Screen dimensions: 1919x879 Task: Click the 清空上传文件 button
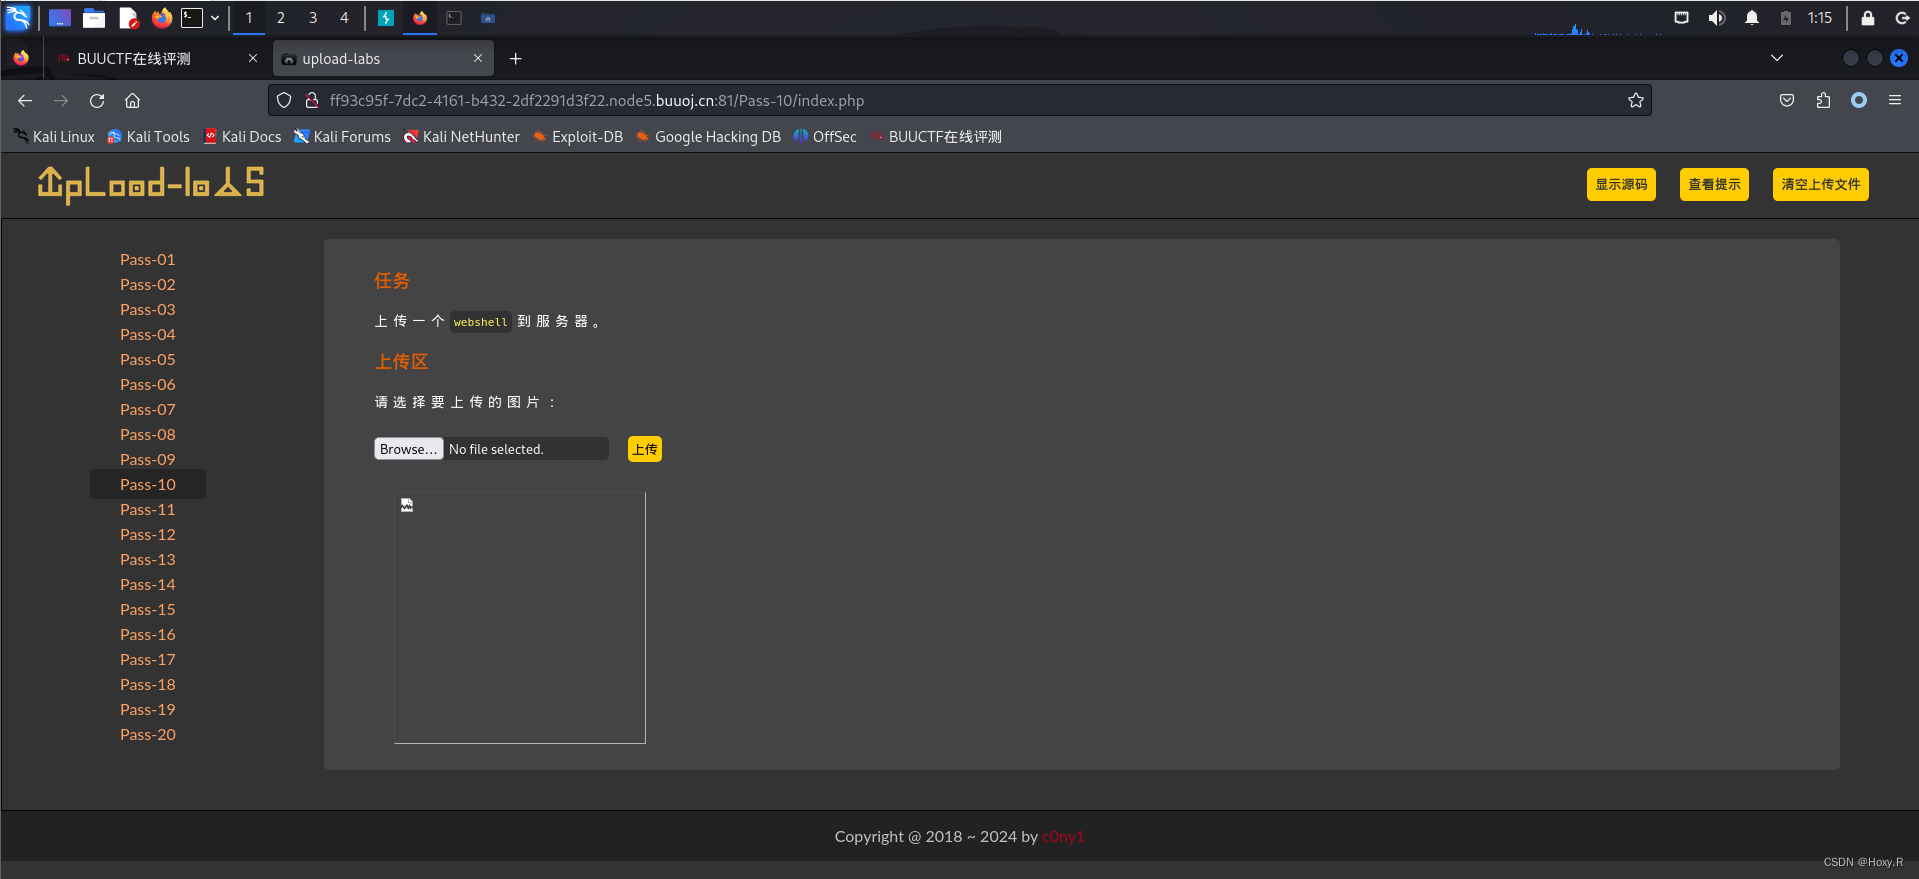pos(1820,184)
